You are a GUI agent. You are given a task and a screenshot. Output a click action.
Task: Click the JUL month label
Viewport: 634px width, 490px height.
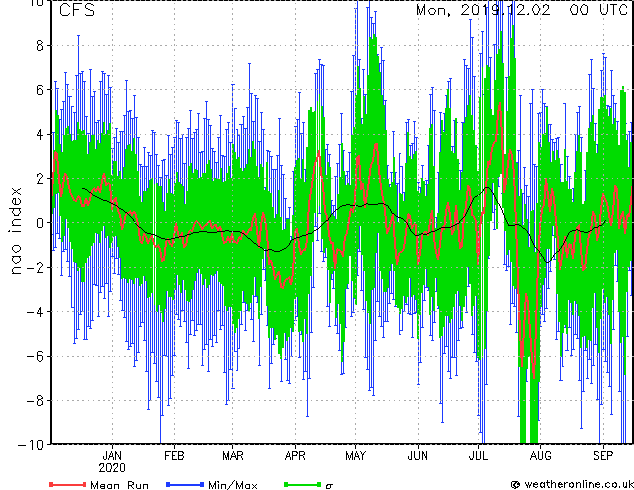(478, 456)
